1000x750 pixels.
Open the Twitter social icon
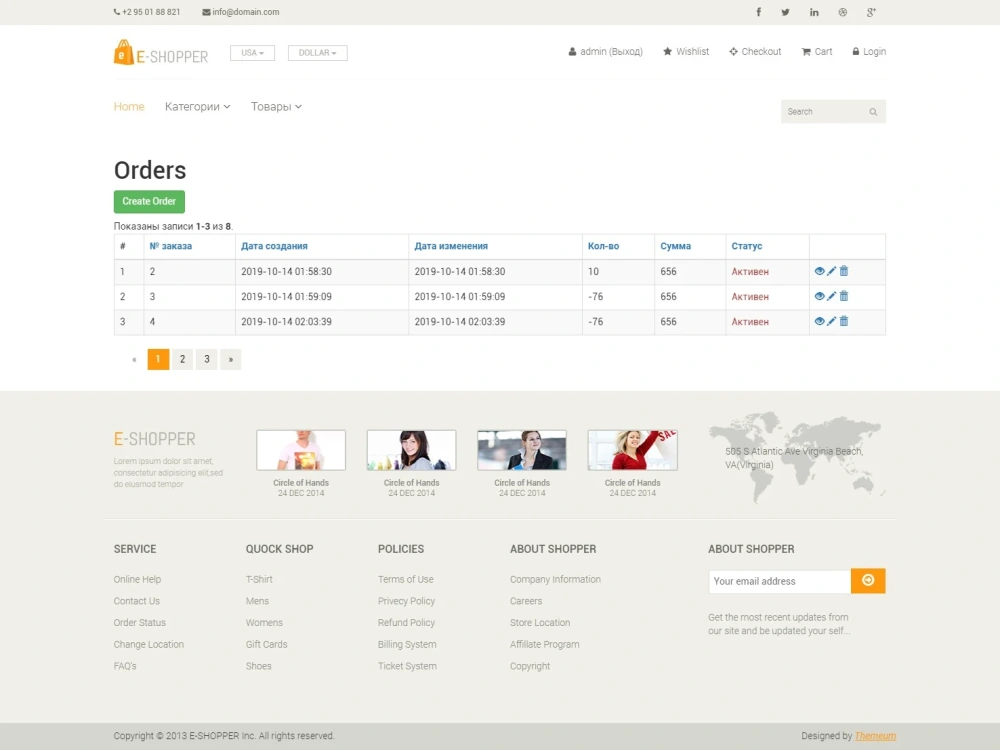[x=785, y=11]
